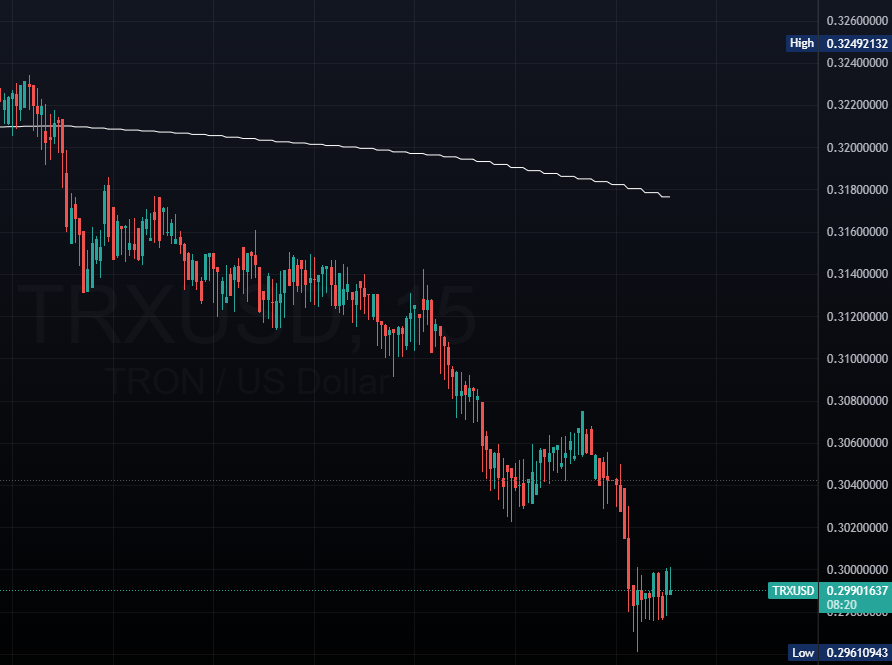The image size is (892, 665).
Task: Click the low value 0.29610943
Action: (856, 652)
